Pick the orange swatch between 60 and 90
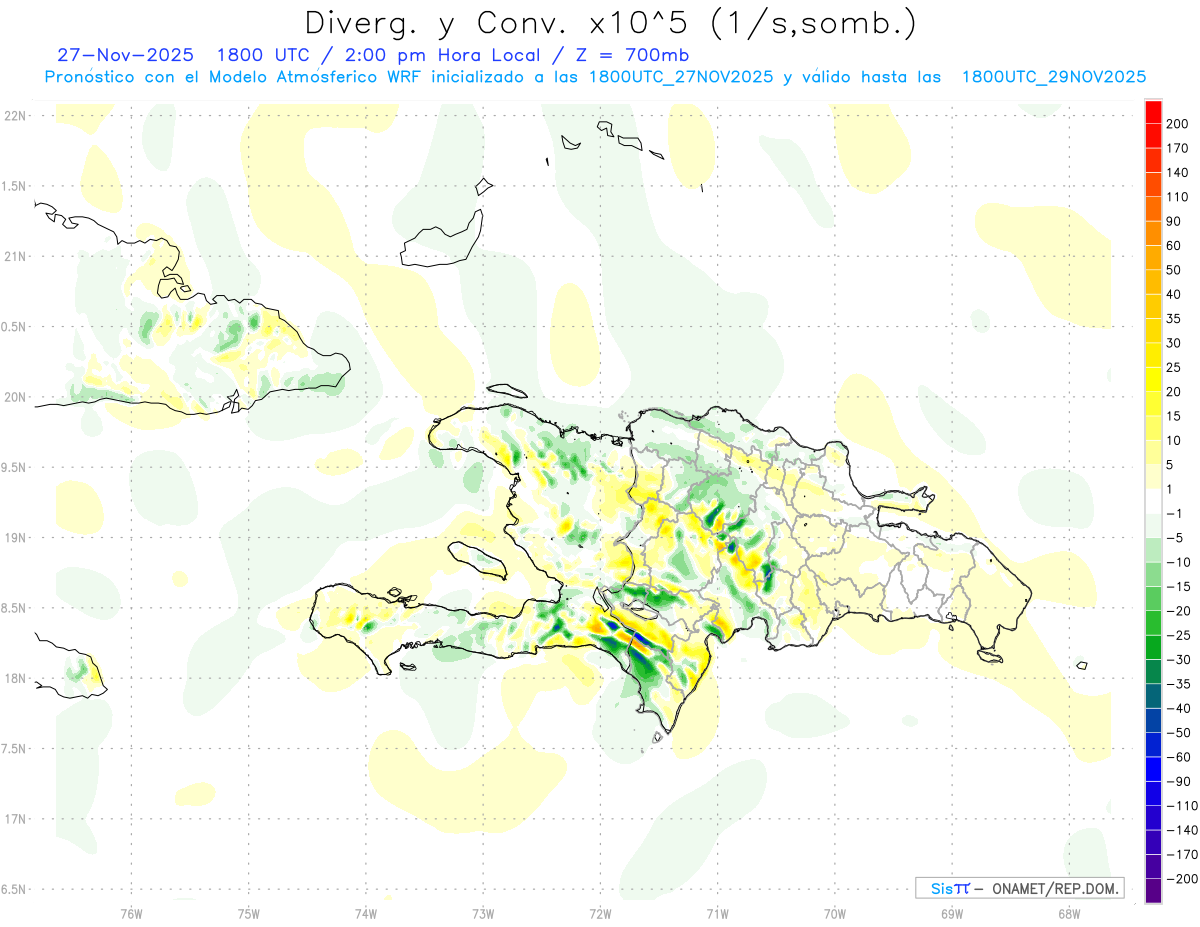1200x927 pixels. pos(1153,234)
